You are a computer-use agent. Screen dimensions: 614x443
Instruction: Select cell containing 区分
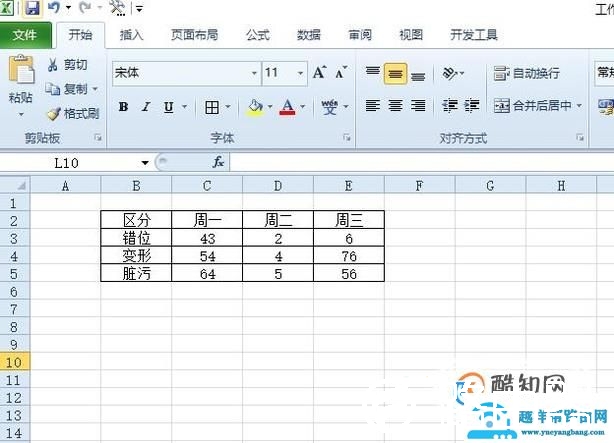136,220
